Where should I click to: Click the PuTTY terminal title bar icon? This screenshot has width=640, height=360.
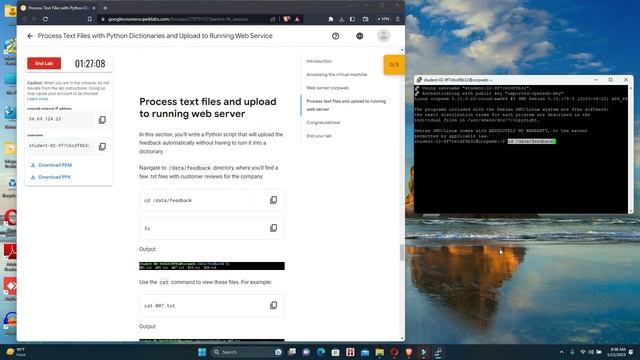[x=419, y=80]
